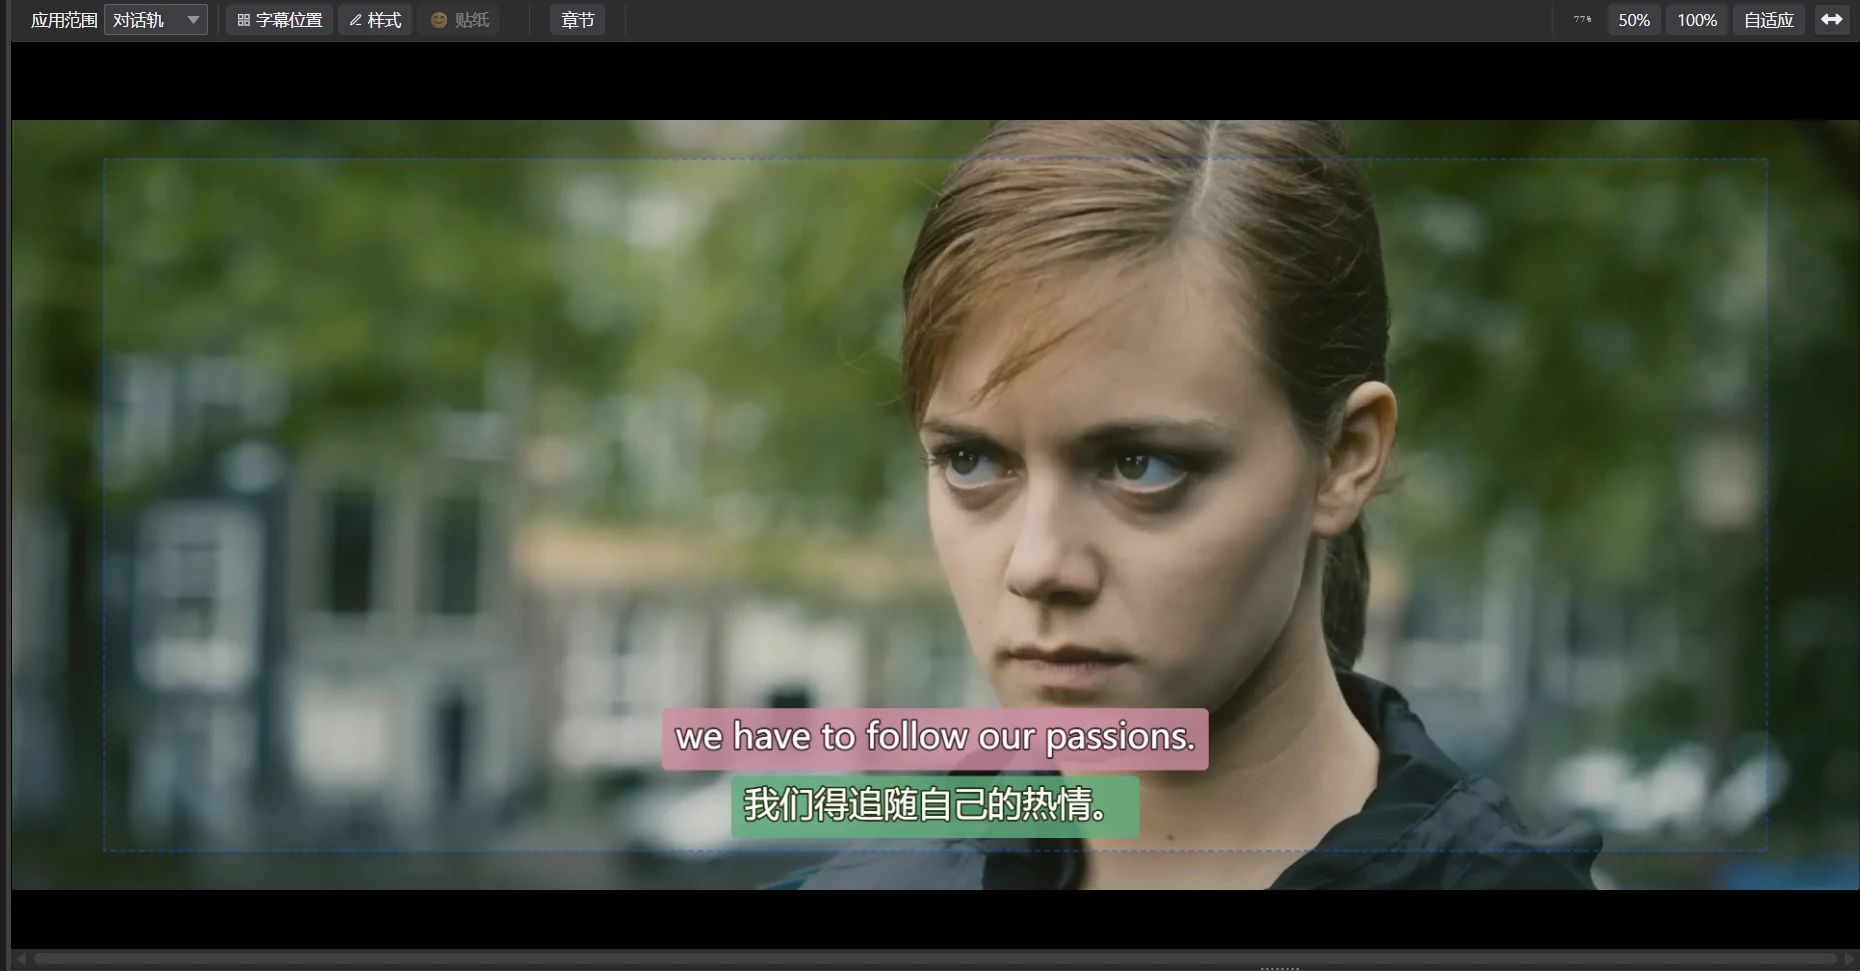Click the black letterbox area above the video
Viewport: 1860px width, 971px height.
click(935, 81)
